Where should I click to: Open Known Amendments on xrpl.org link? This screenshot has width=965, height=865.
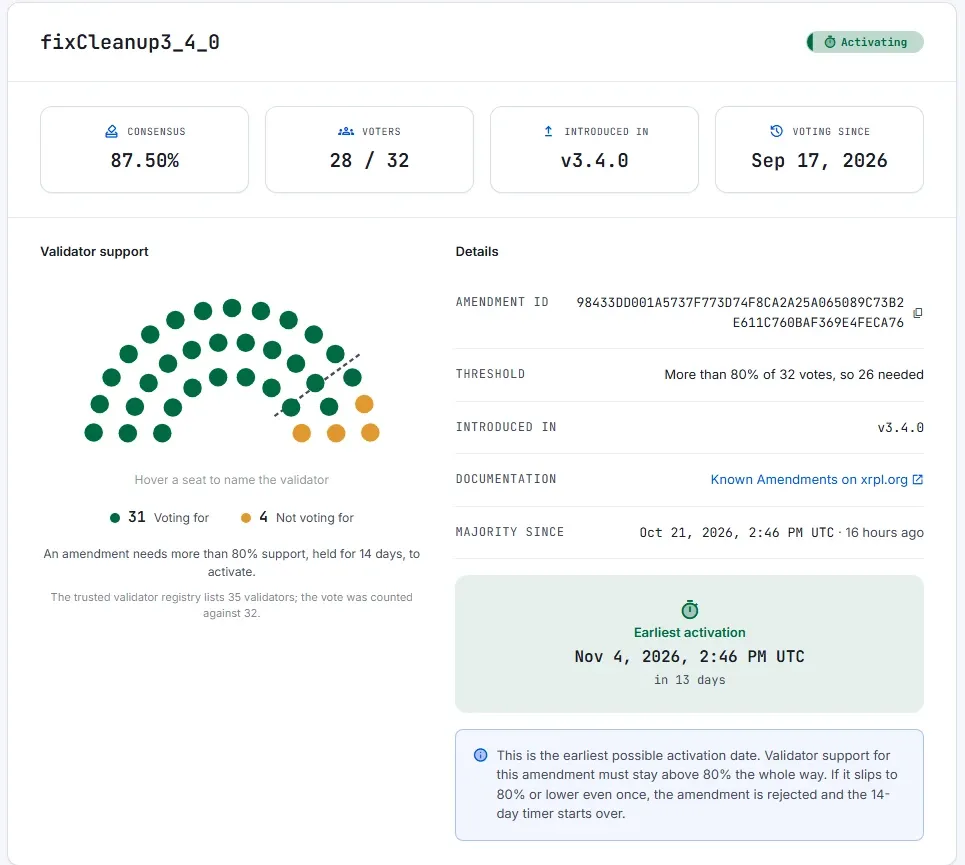point(817,480)
